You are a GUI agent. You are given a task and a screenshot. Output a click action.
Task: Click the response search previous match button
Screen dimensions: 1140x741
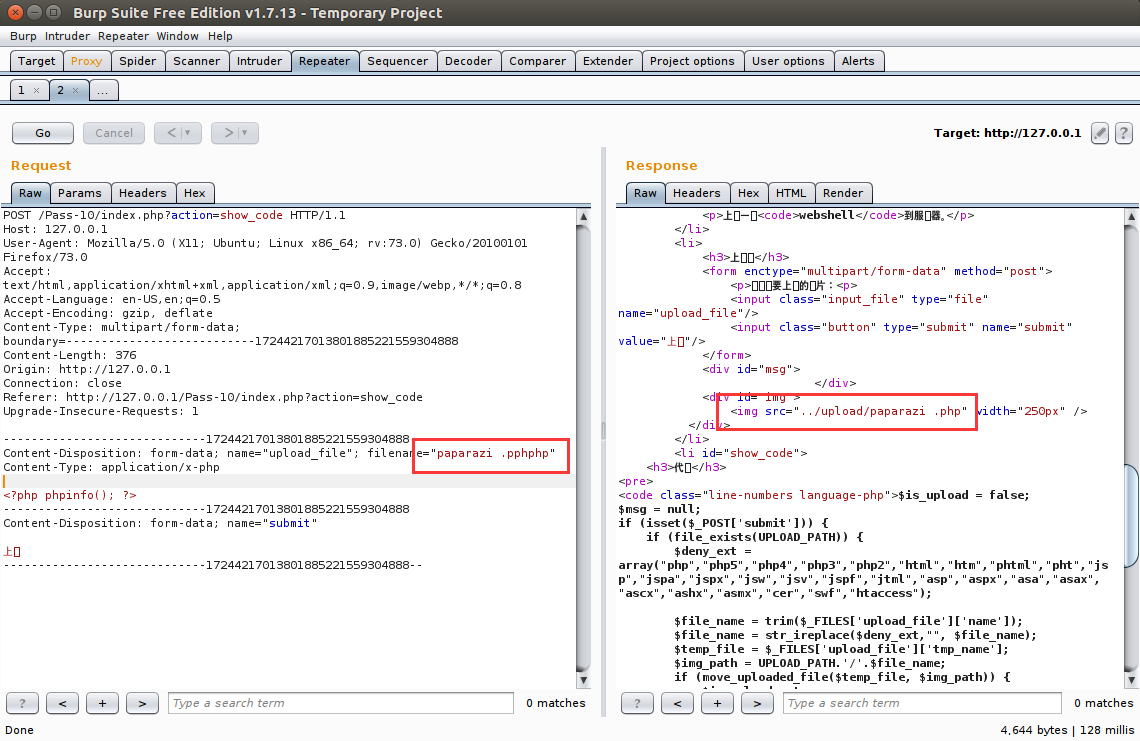[678, 703]
